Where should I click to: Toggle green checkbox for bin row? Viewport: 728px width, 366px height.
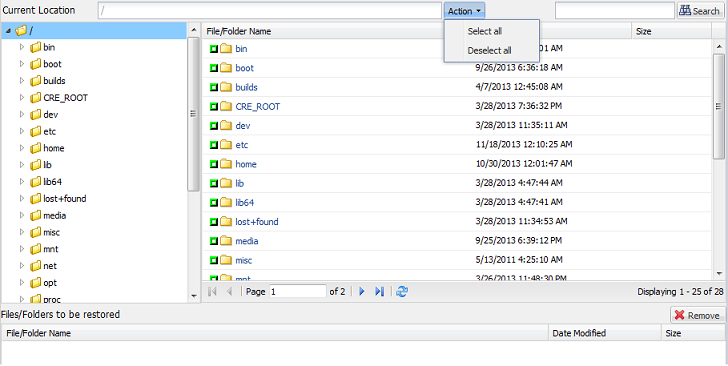pyautogui.click(x=214, y=49)
